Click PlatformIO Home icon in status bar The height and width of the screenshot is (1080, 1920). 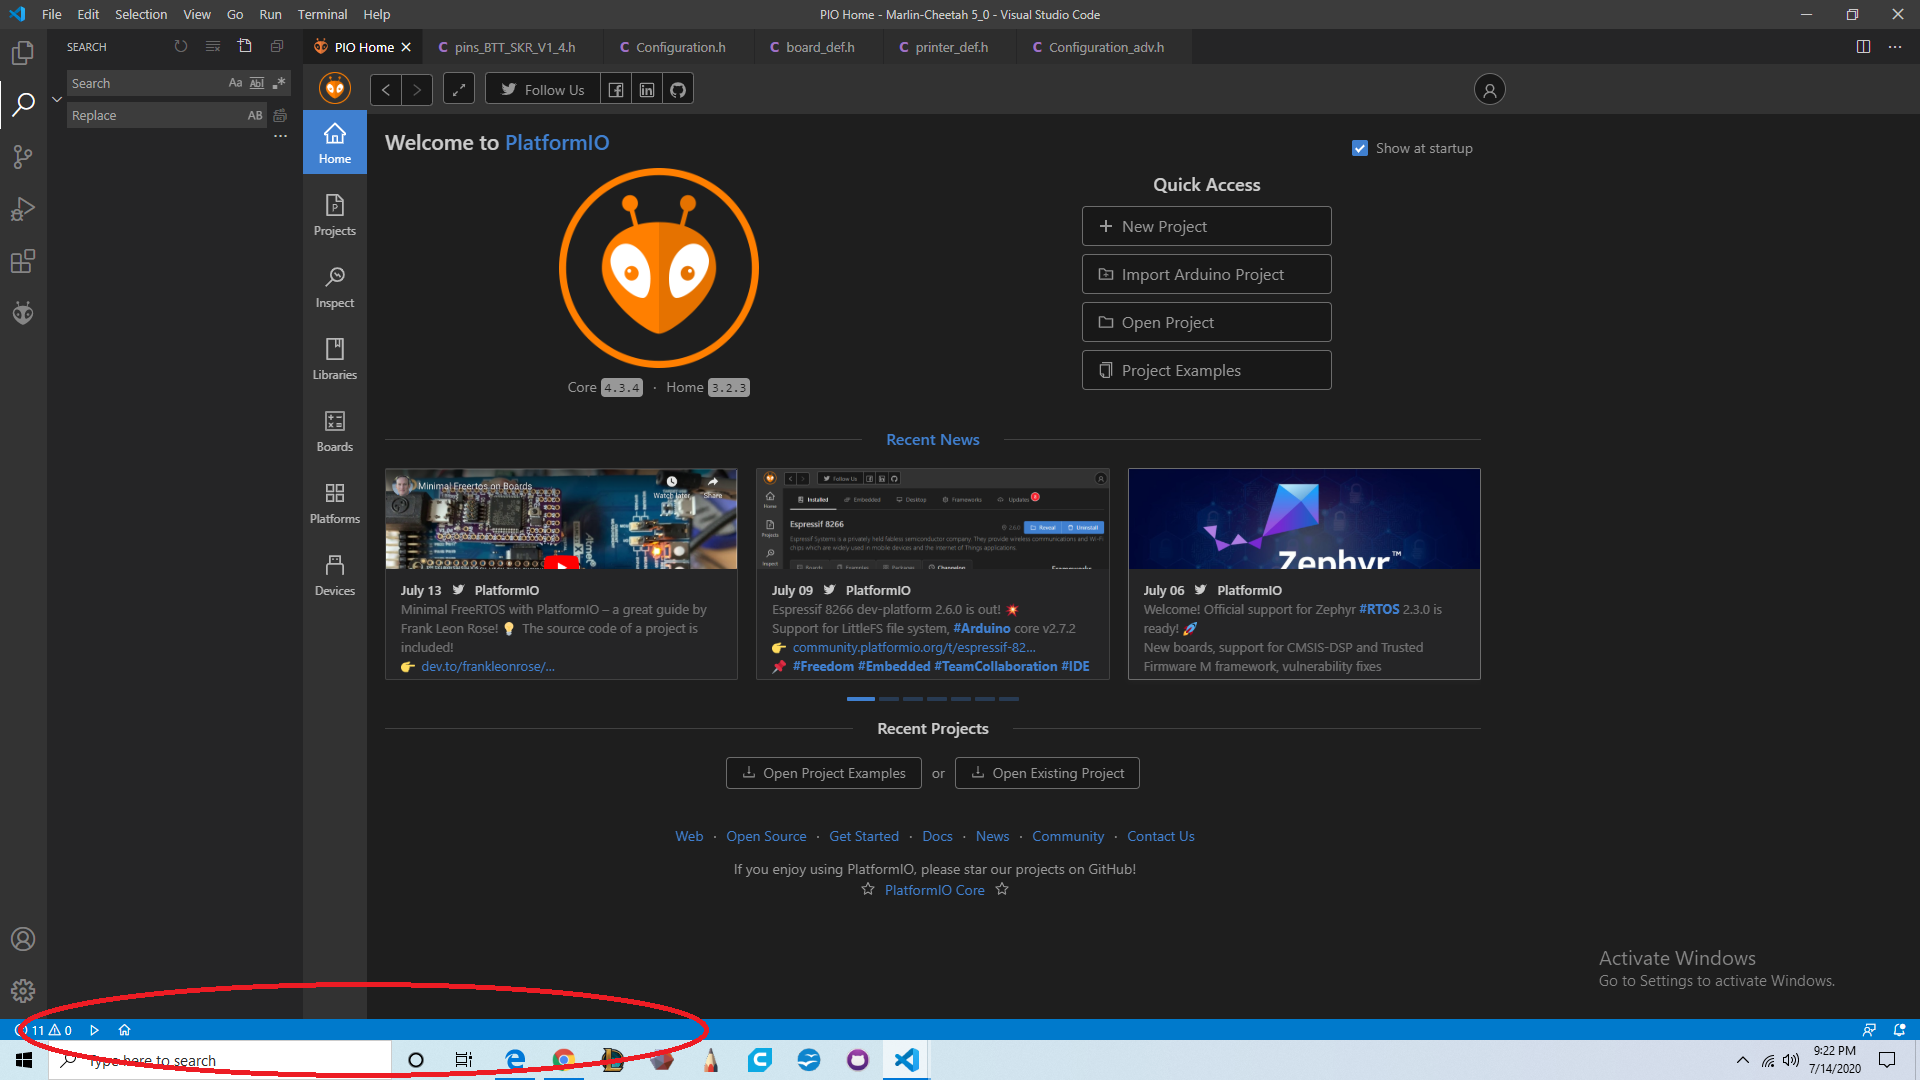point(125,1030)
